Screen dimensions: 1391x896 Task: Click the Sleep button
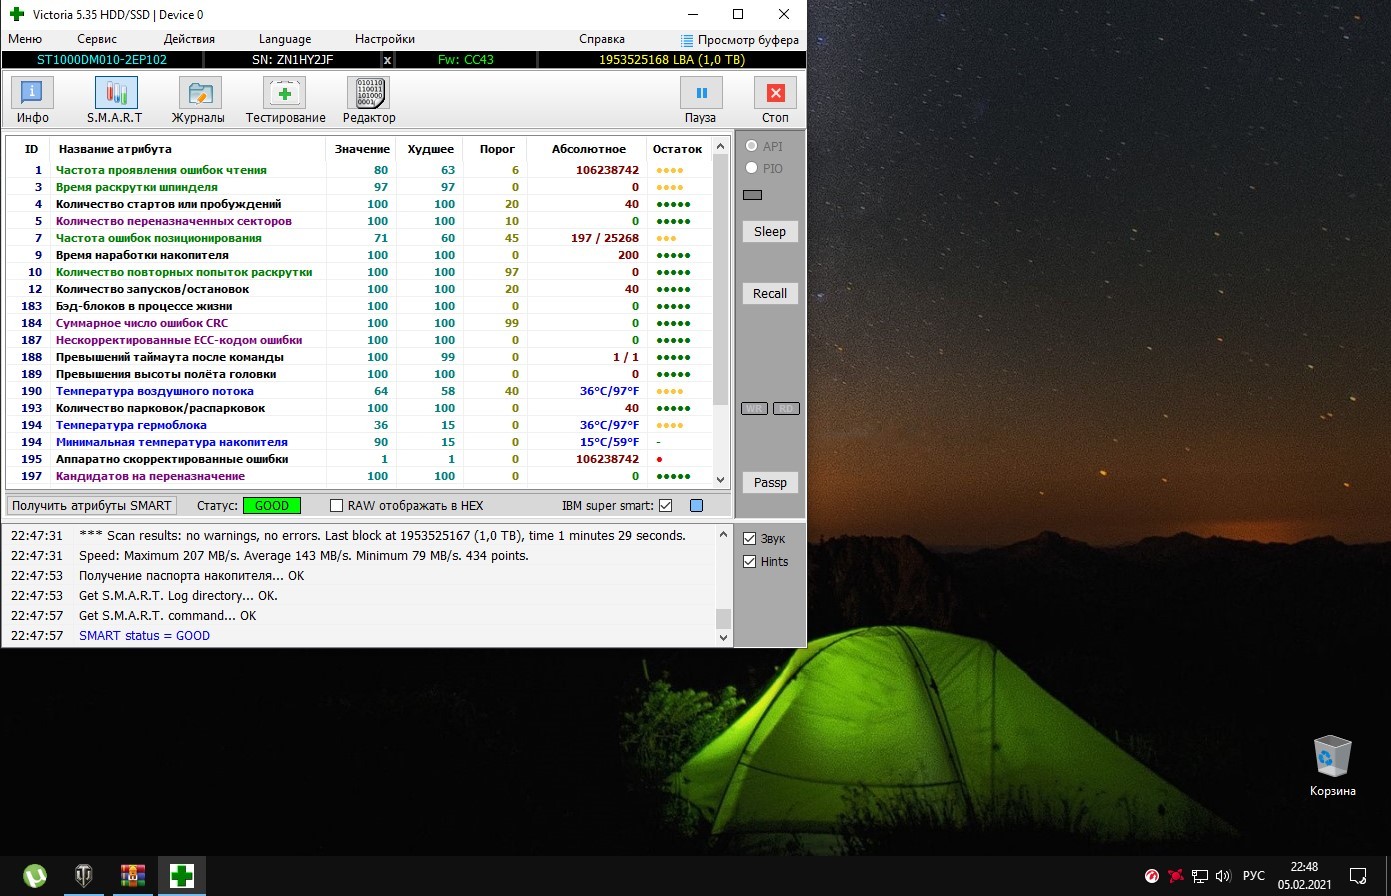click(x=770, y=231)
